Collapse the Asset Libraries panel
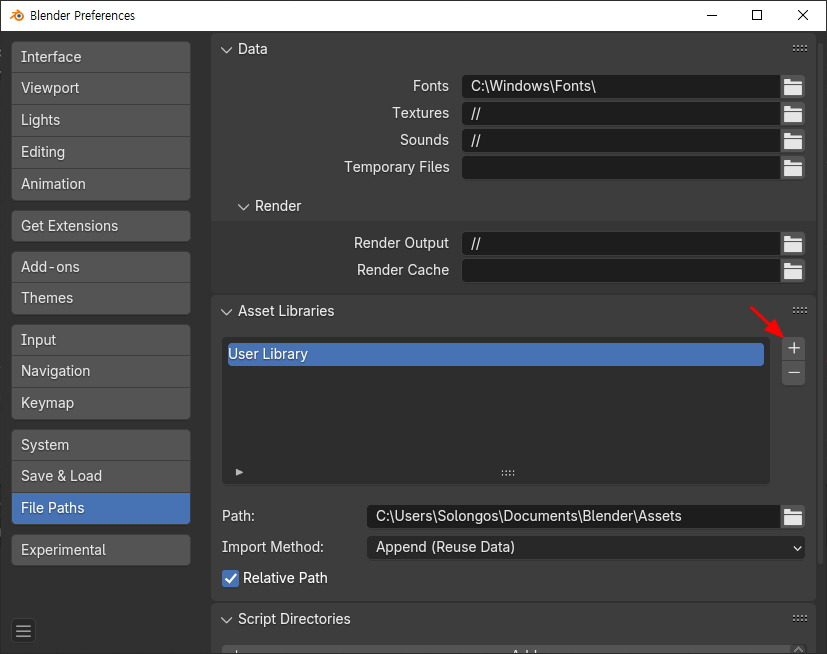The width and height of the screenshot is (827, 654). [227, 312]
